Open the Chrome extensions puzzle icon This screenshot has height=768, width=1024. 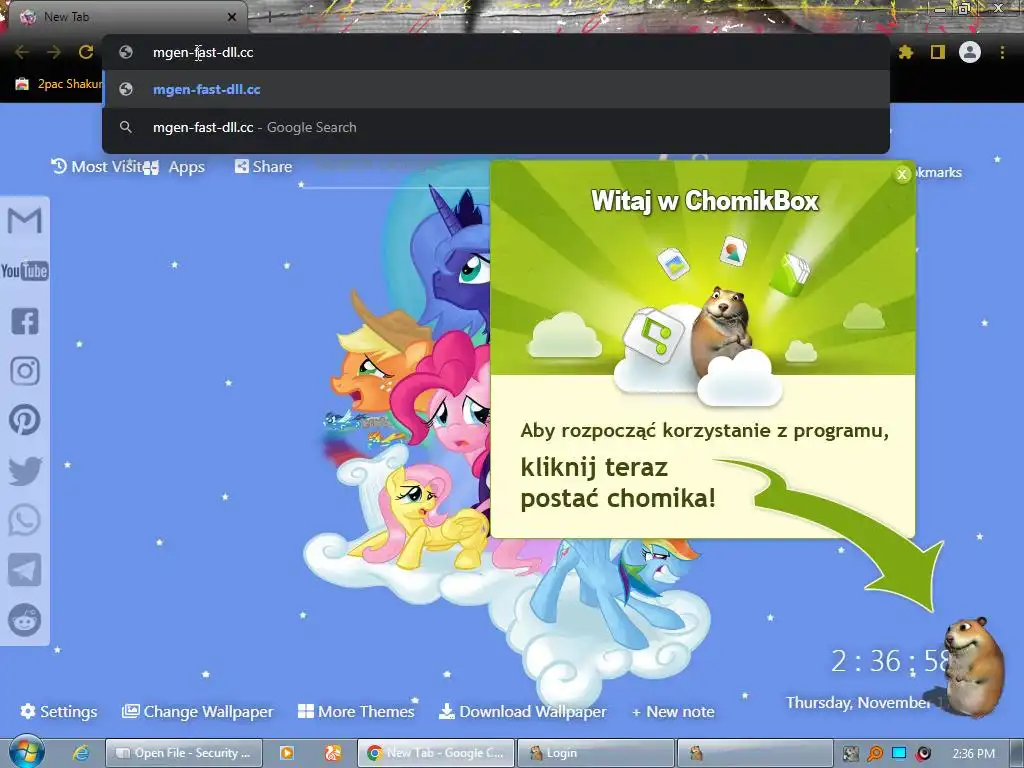pyautogui.click(x=905, y=52)
